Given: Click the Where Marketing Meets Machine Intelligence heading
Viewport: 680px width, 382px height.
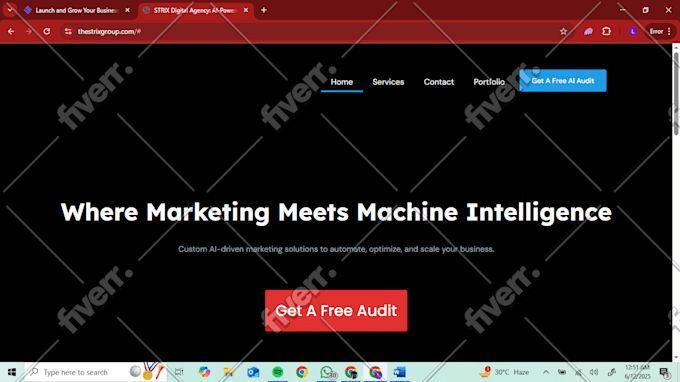Looking at the screenshot, I should tap(336, 212).
